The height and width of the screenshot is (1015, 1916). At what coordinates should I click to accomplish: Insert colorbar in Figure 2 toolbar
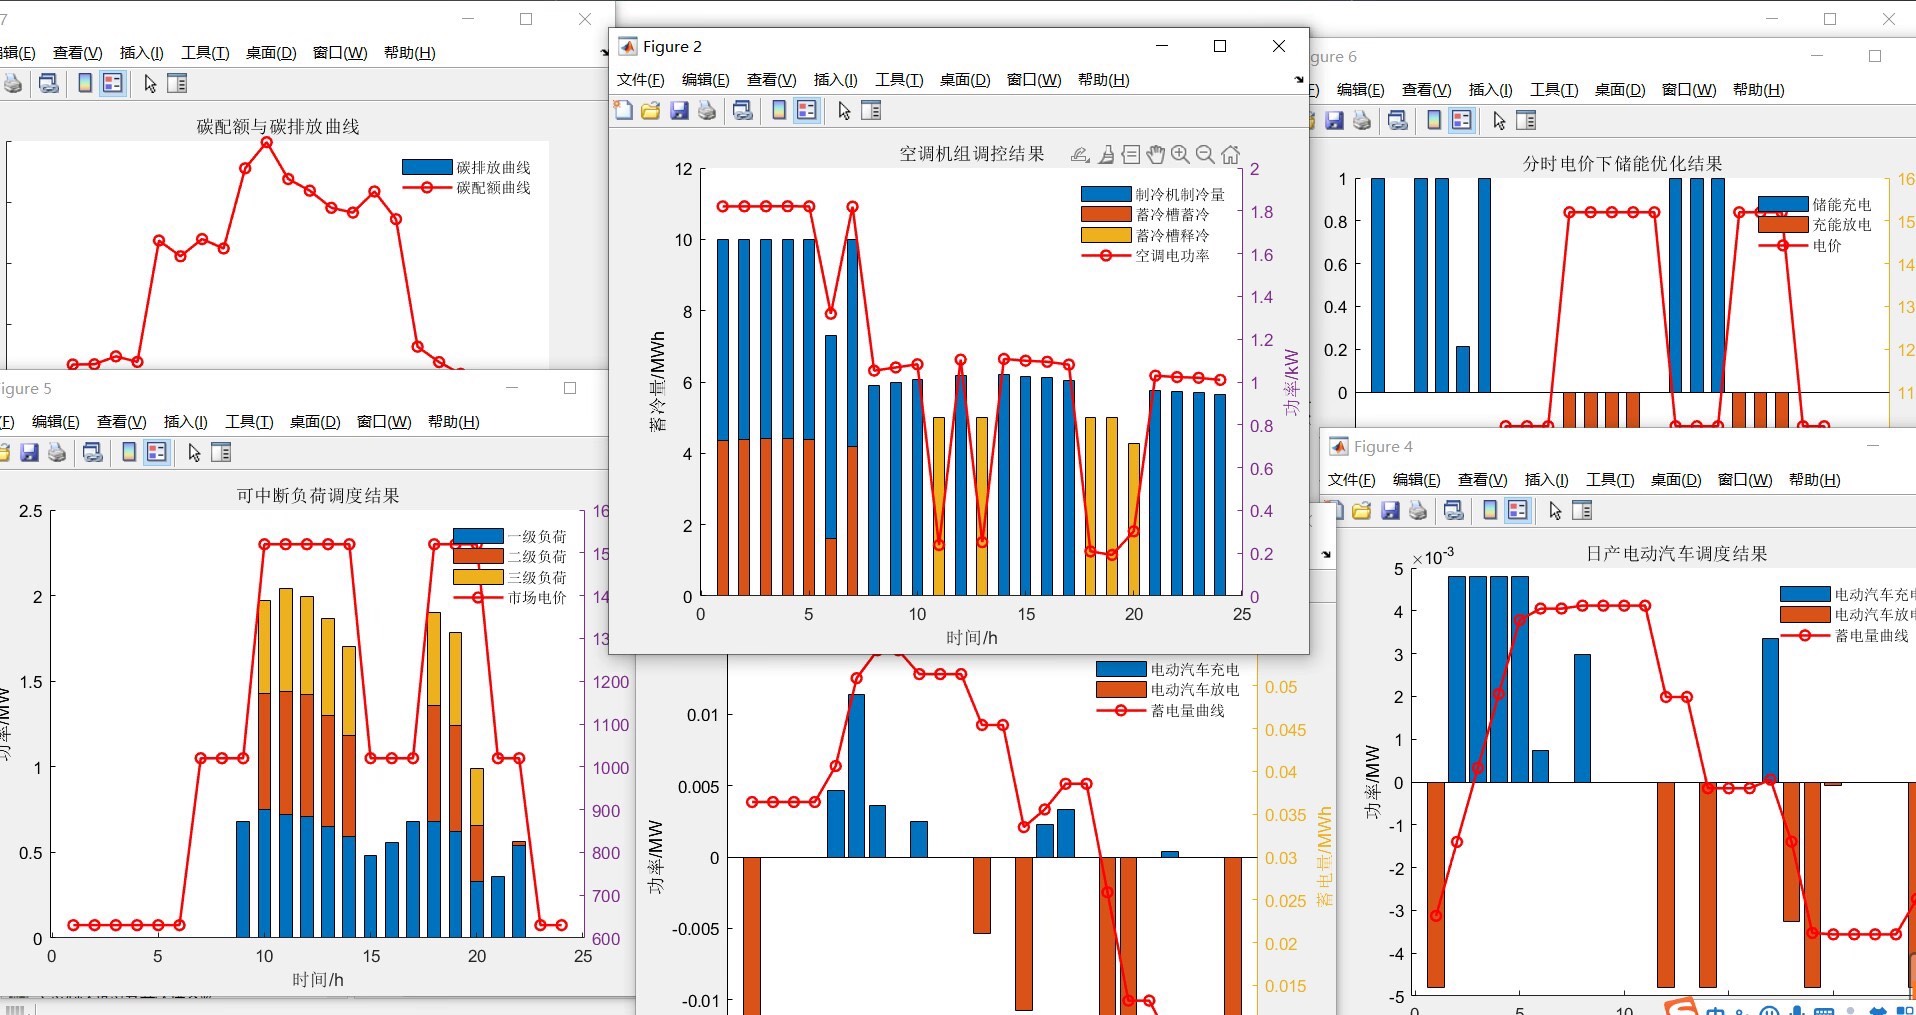pyautogui.click(x=779, y=111)
